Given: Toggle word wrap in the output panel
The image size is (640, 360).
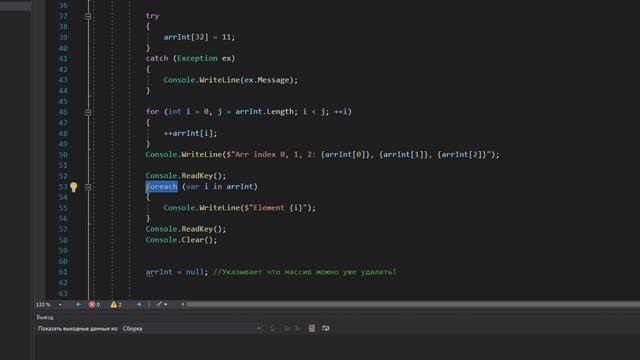Looking at the screenshot, I should [x=325, y=328].
